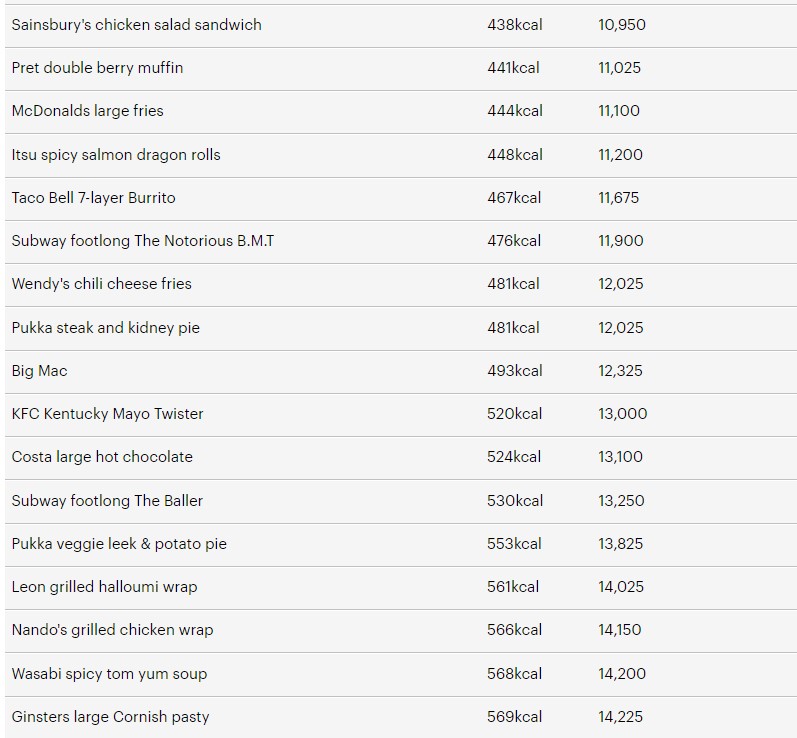Image resolution: width=797 pixels, height=738 pixels.
Task: Click the 493kcal value for Big Mac
Action: [514, 371]
